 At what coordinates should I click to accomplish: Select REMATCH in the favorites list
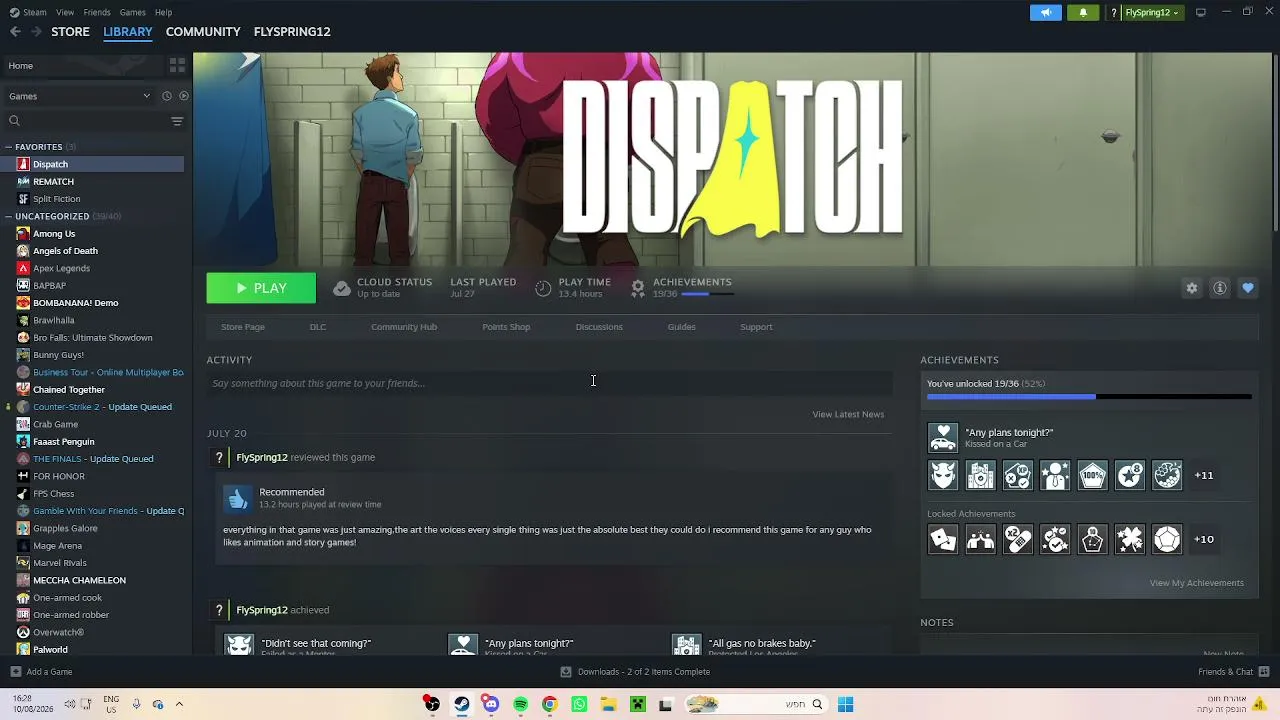point(54,182)
